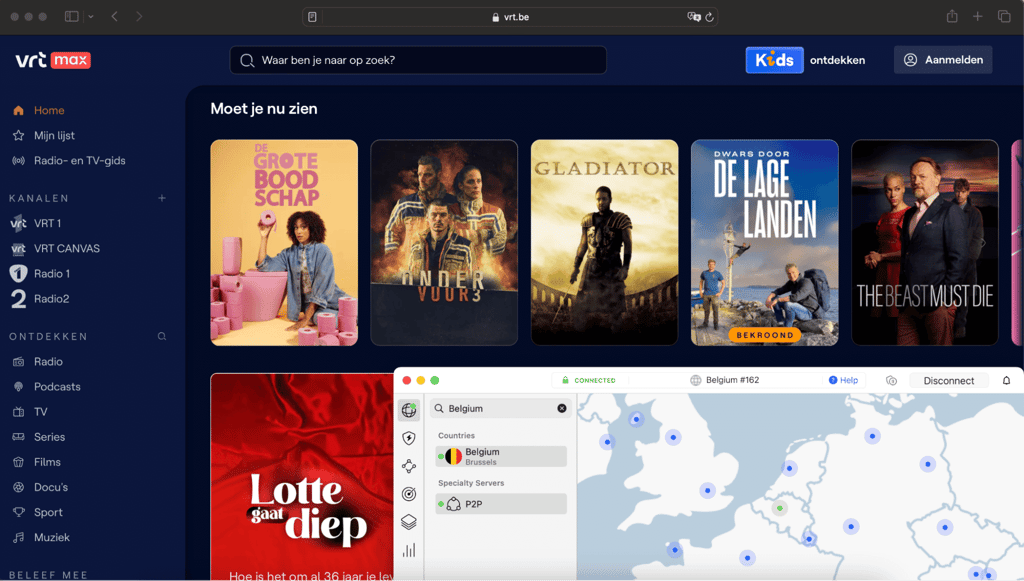Open De Grote Boodschap poster
1024x581 pixels.
[284, 242]
